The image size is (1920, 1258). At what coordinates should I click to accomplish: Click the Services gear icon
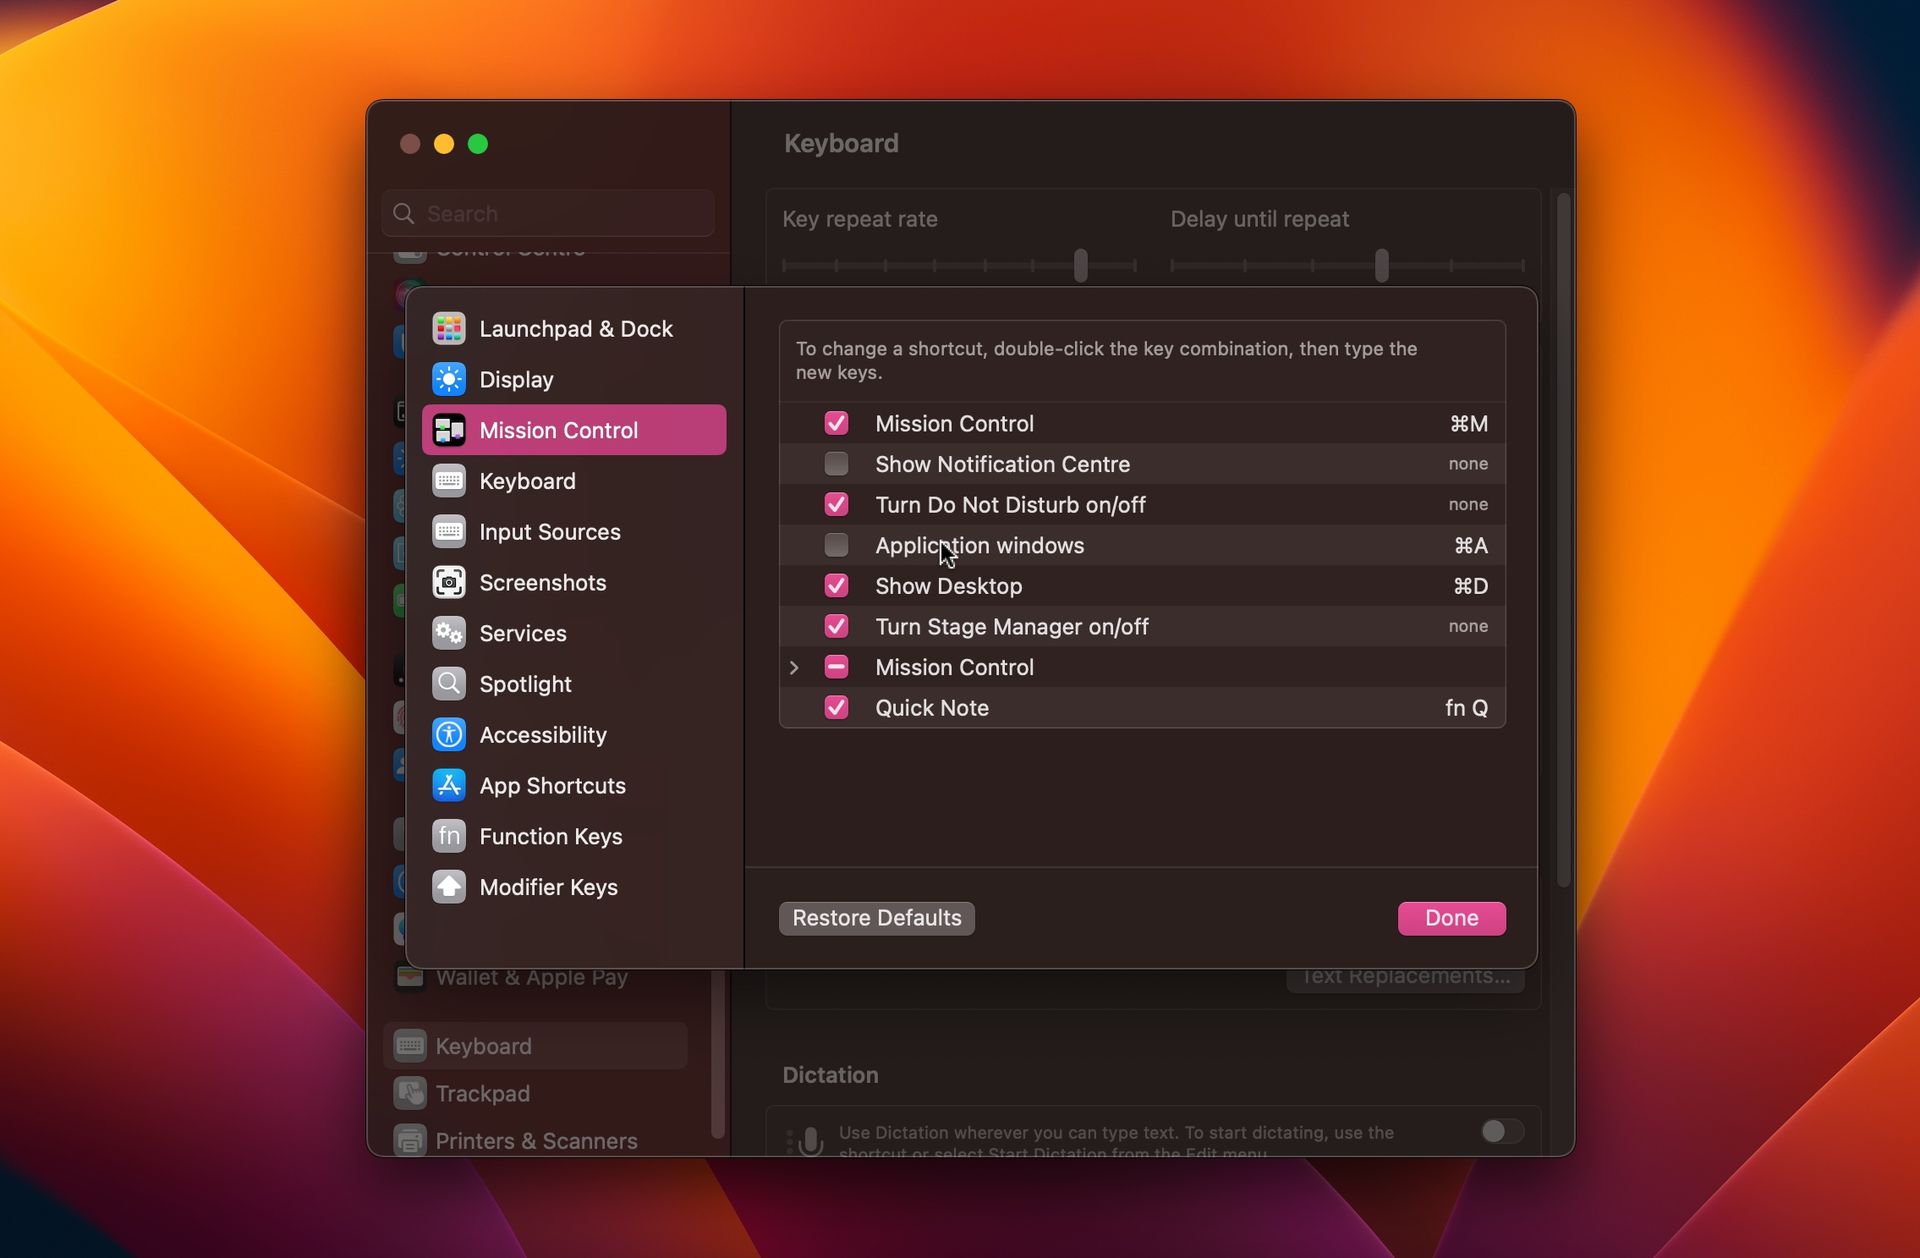point(449,633)
